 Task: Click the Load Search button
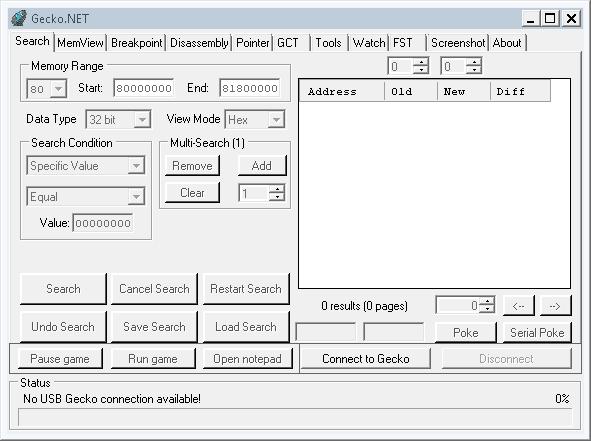246,327
